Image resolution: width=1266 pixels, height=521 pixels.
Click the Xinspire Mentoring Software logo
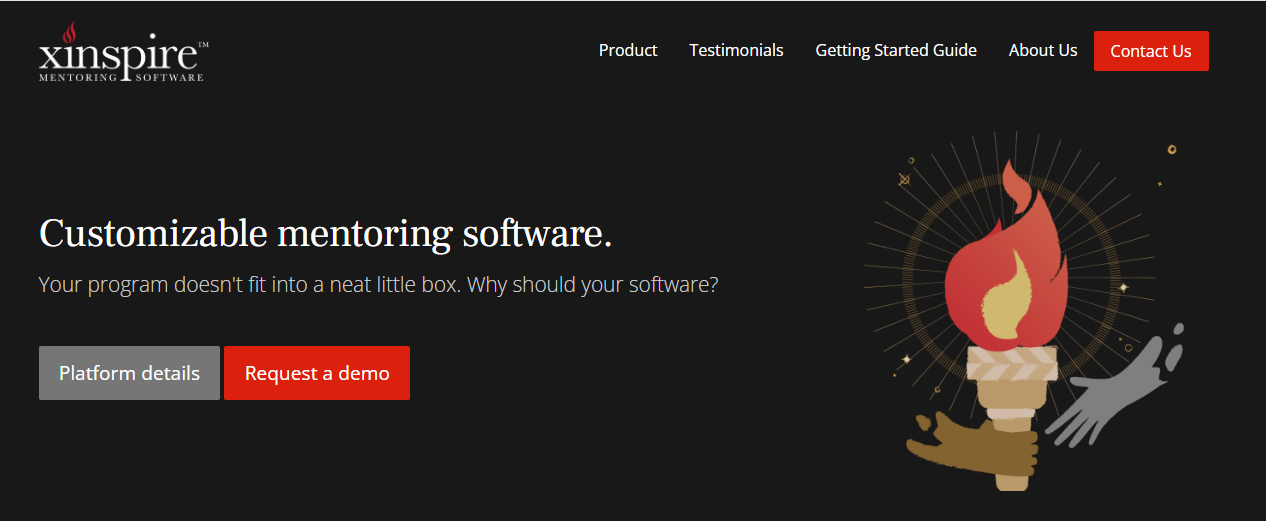[x=123, y=51]
